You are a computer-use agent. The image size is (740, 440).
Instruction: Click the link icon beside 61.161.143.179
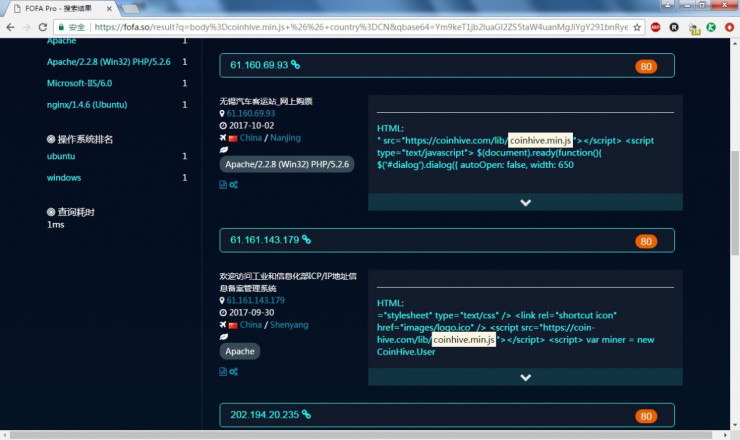[x=306, y=239]
